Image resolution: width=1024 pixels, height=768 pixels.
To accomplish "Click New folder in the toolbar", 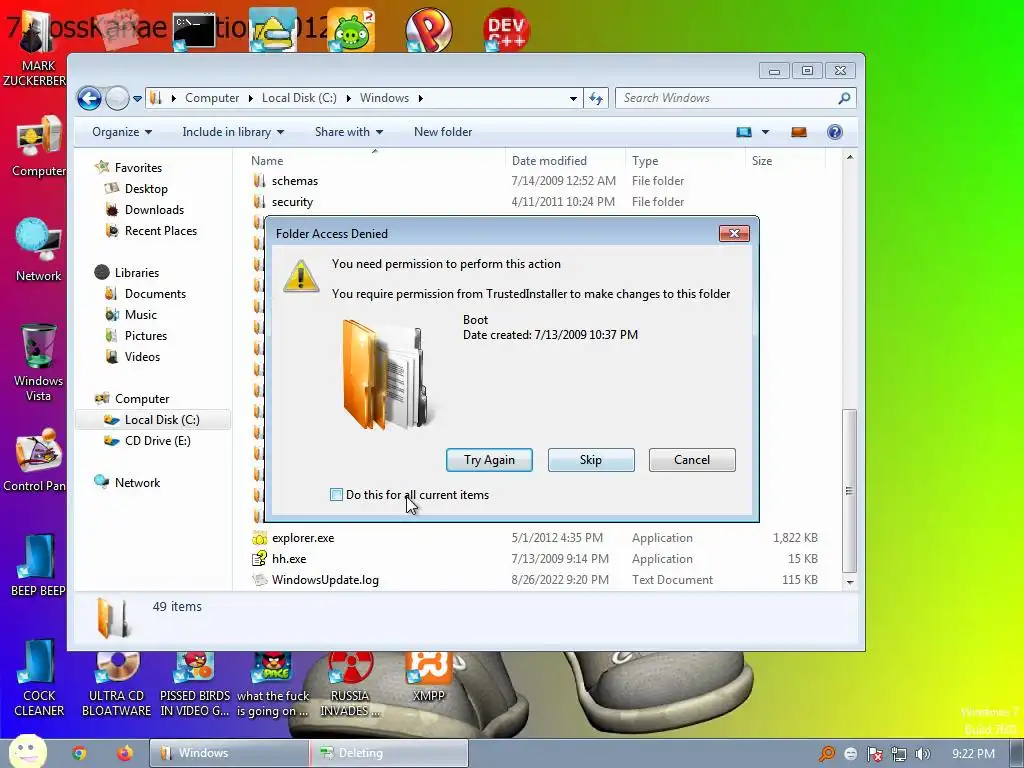I will (443, 132).
